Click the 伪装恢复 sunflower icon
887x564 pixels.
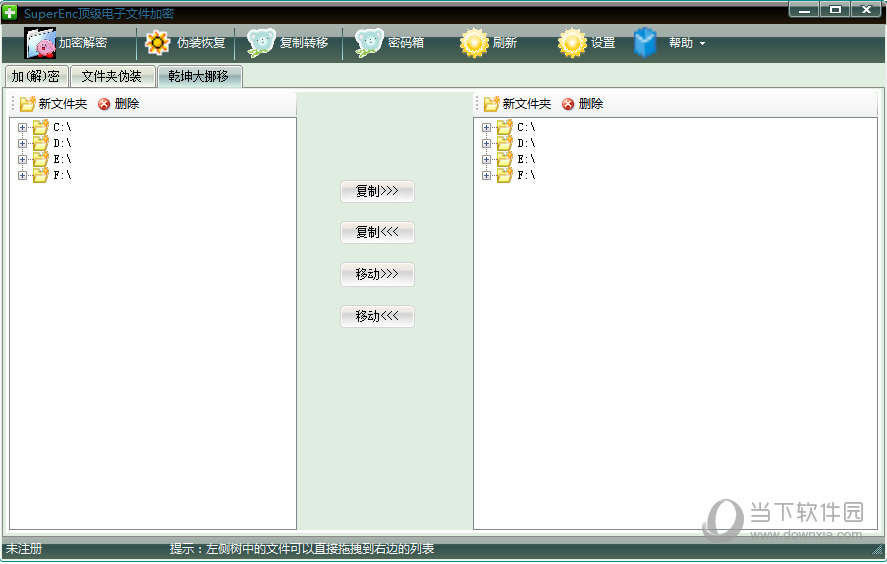pyautogui.click(x=157, y=43)
